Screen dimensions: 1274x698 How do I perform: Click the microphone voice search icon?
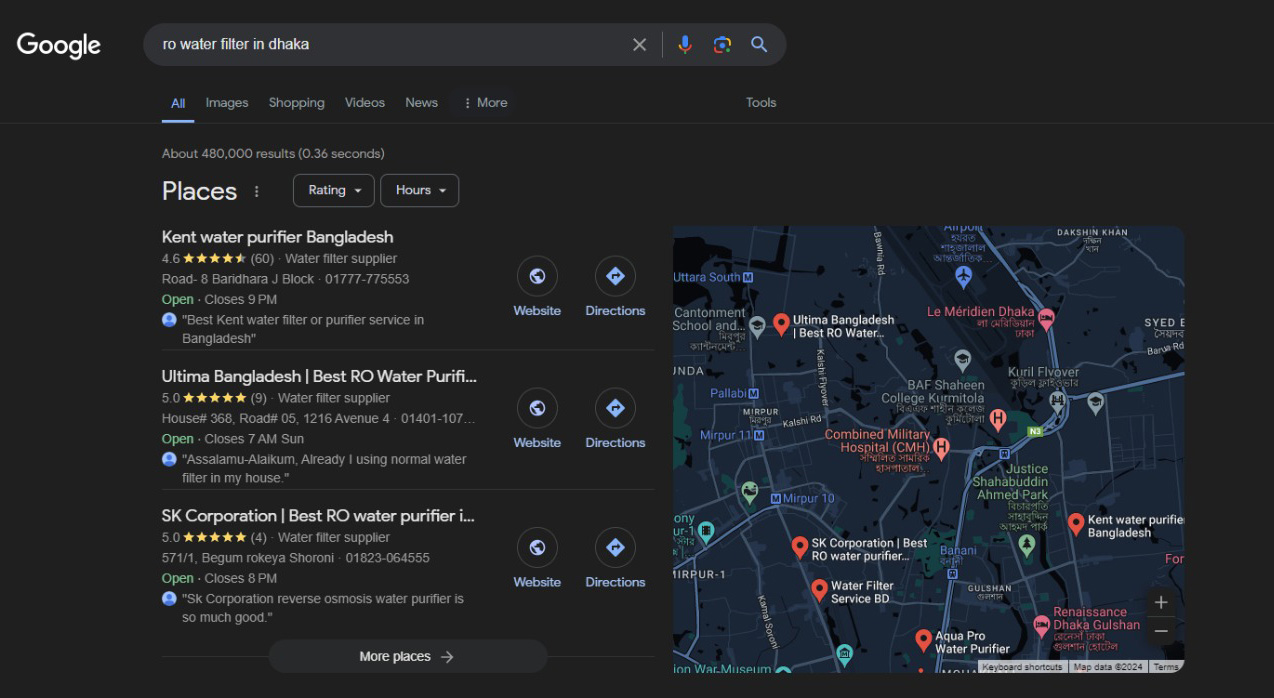[685, 45]
